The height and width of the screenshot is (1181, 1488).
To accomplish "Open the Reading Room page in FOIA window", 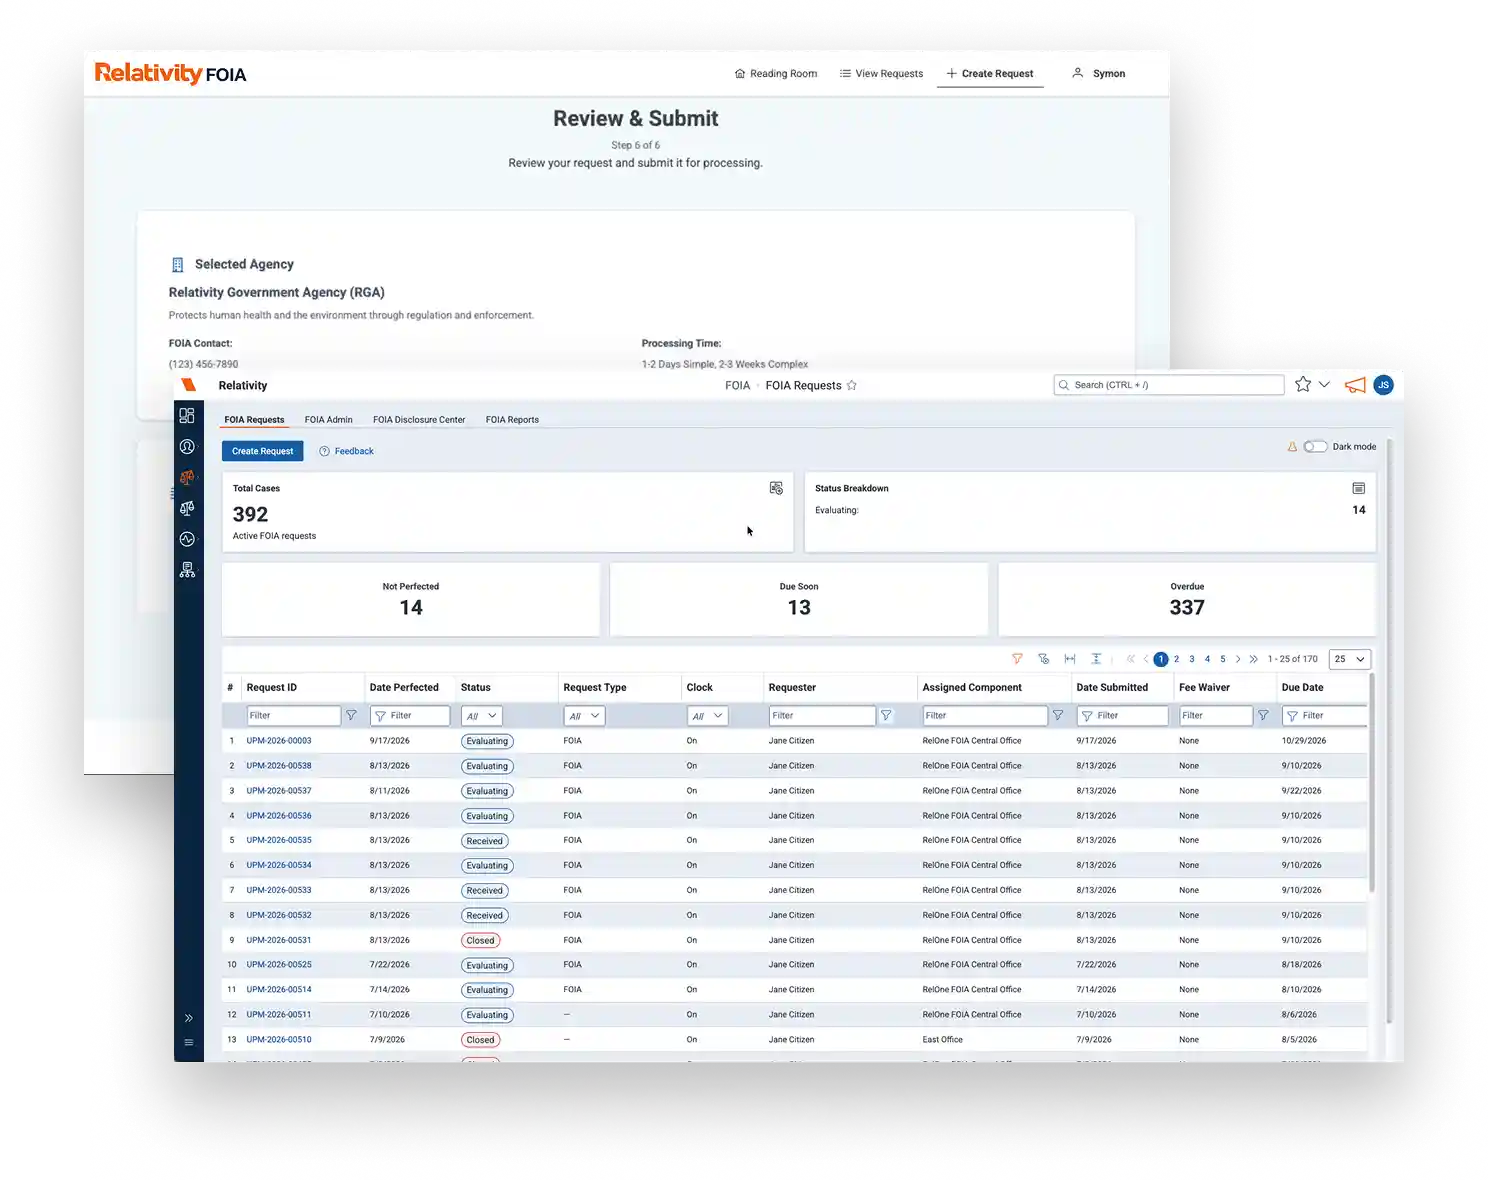I will tap(775, 74).
